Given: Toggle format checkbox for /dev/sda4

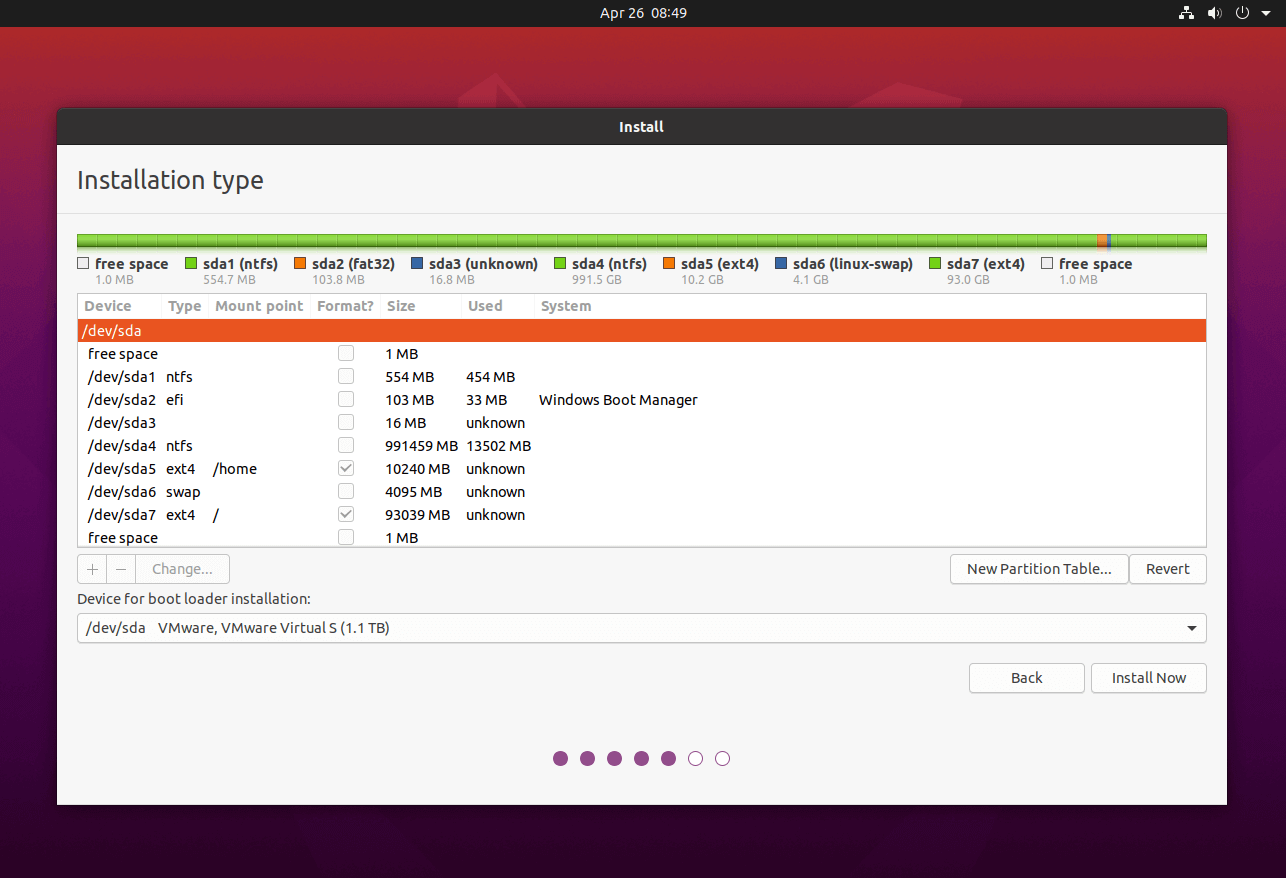Looking at the screenshot, I should tap(346, 446).
